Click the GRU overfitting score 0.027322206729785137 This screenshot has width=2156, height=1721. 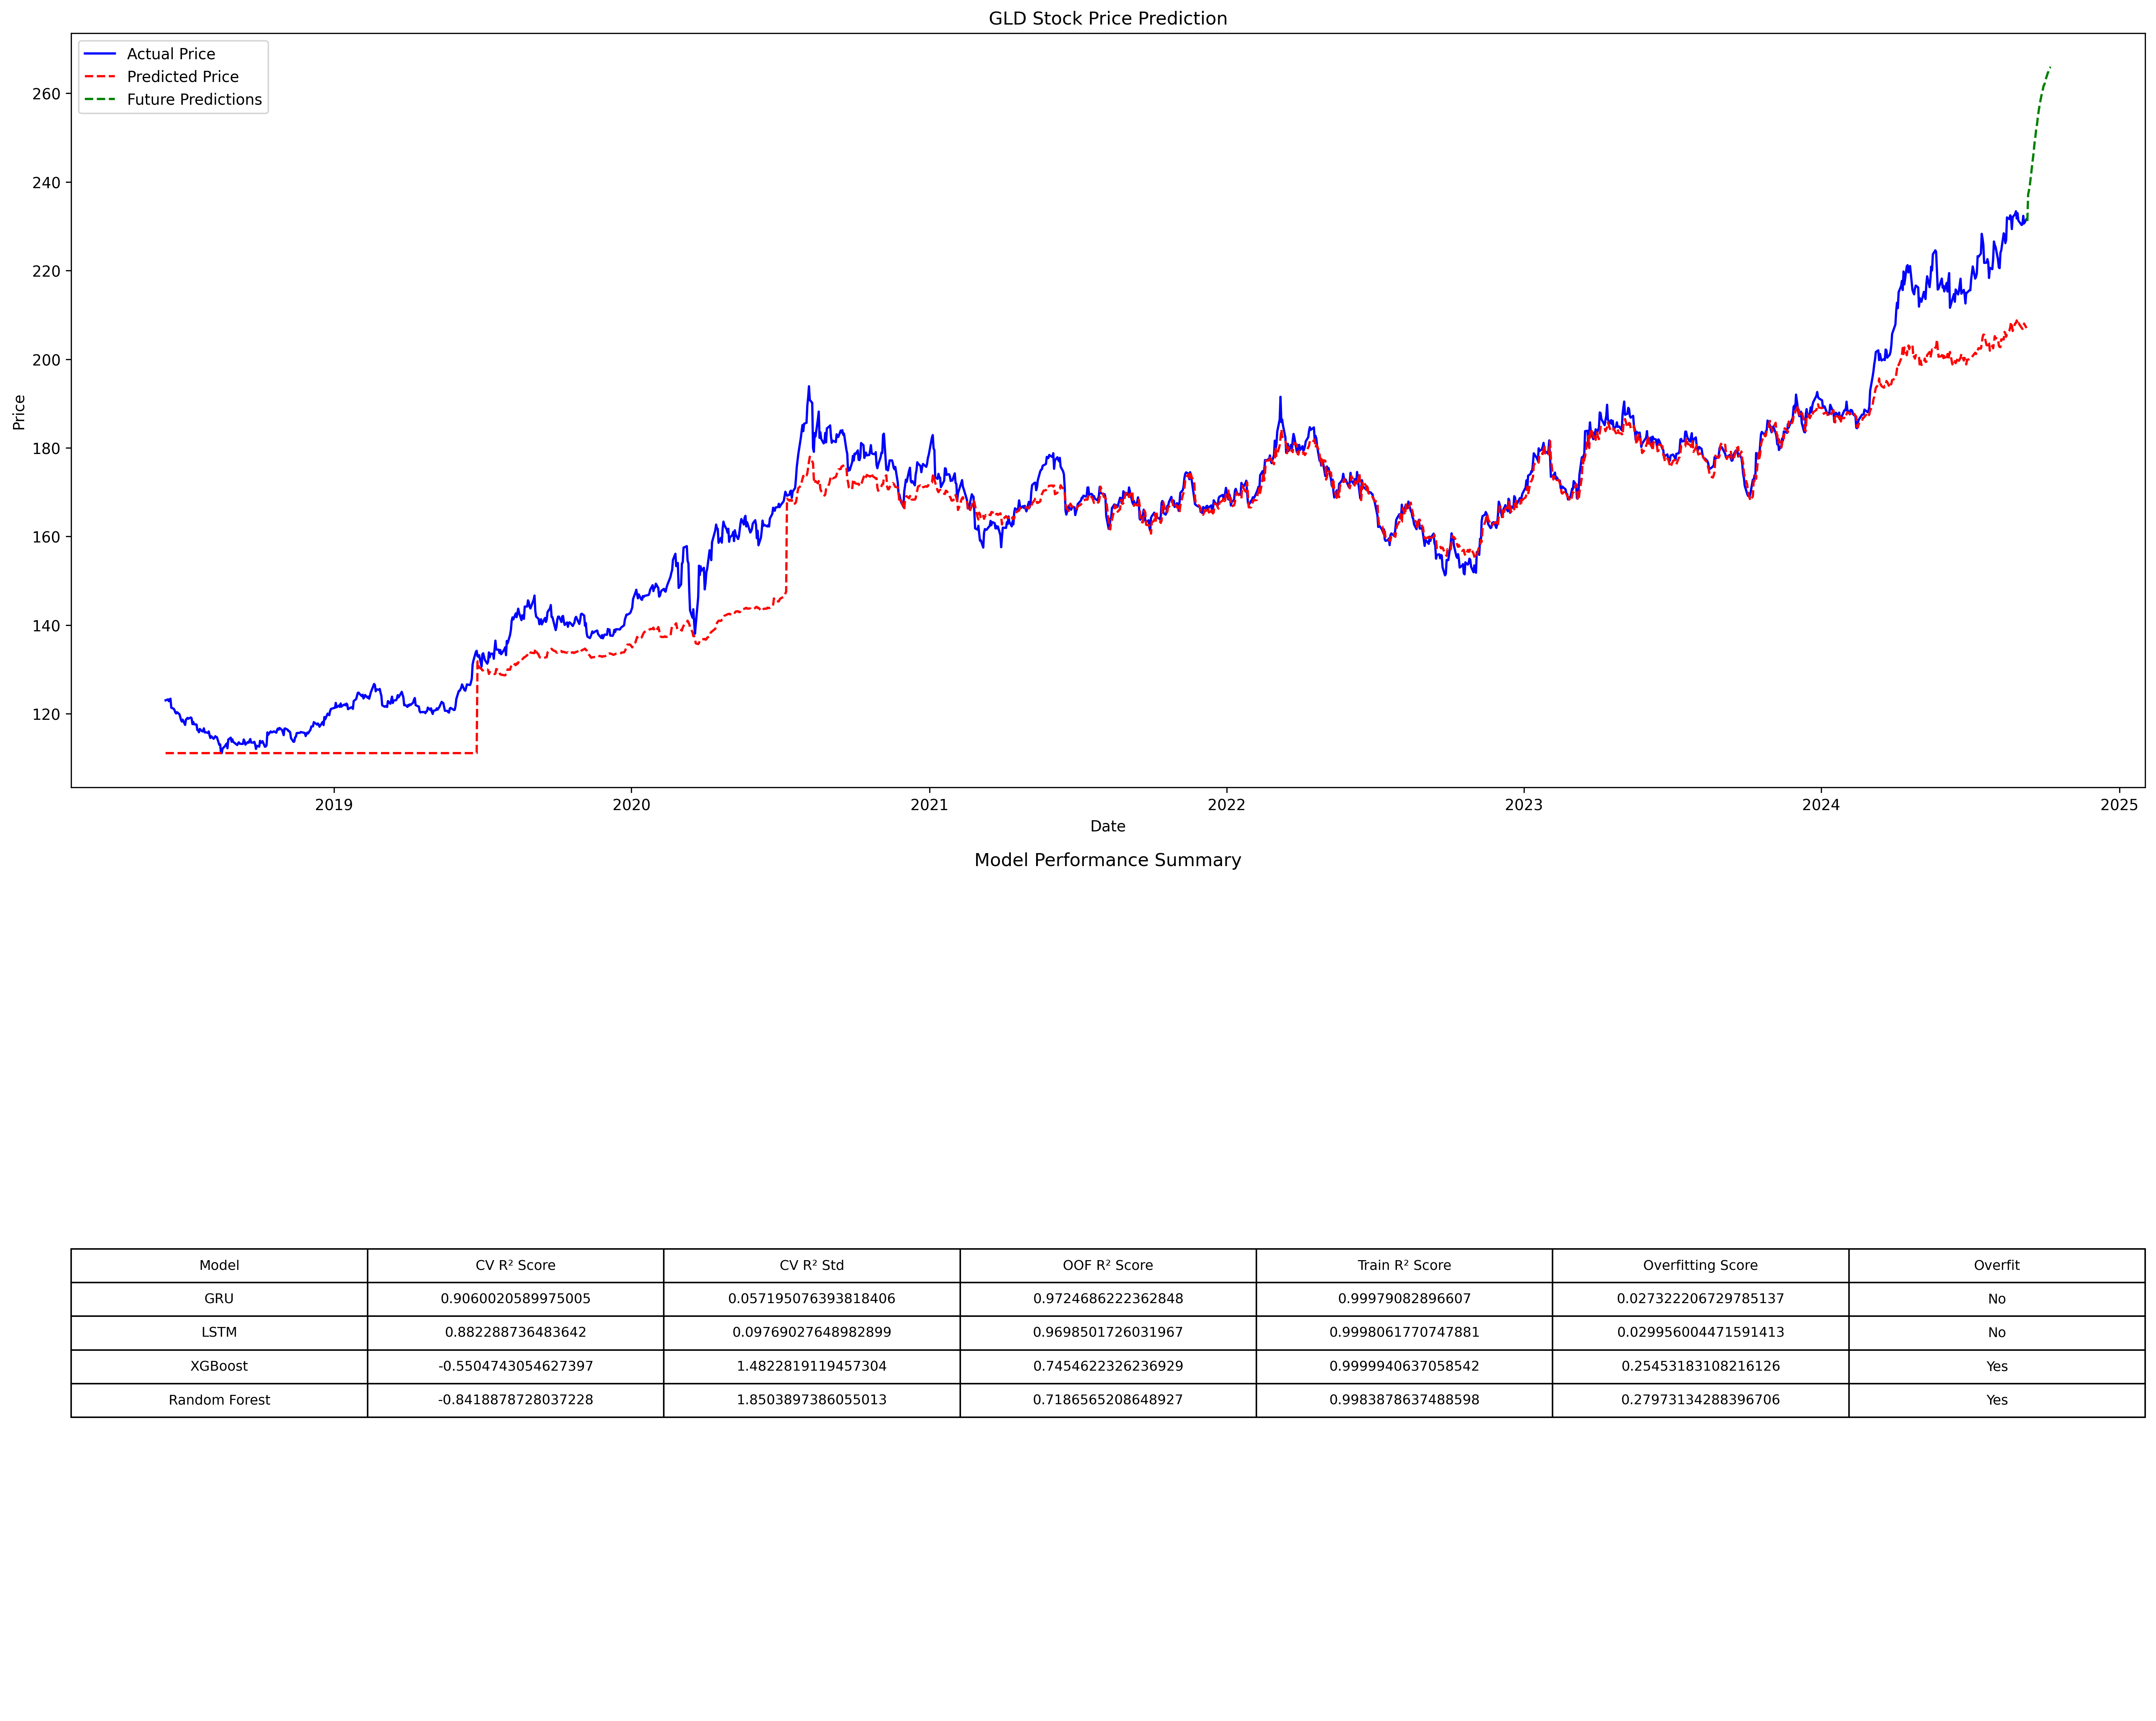tap(1700, 1299)
